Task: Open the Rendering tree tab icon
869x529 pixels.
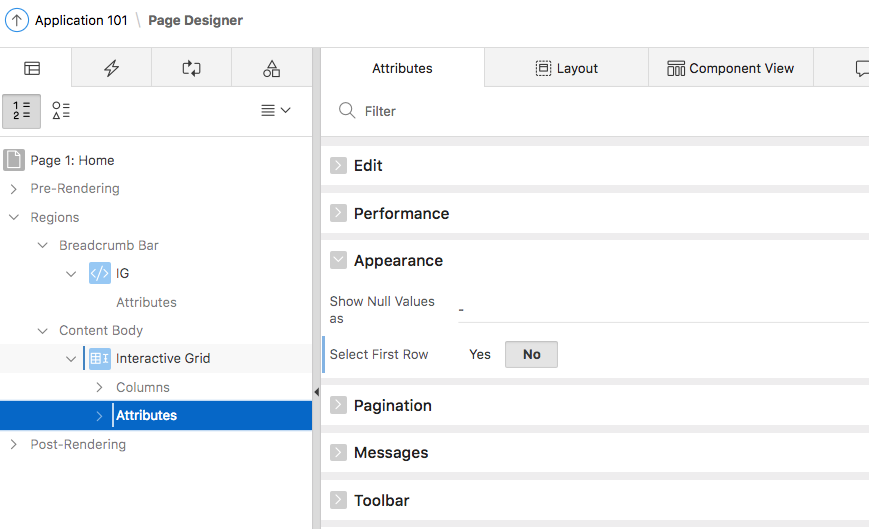Action: (32, 68)
